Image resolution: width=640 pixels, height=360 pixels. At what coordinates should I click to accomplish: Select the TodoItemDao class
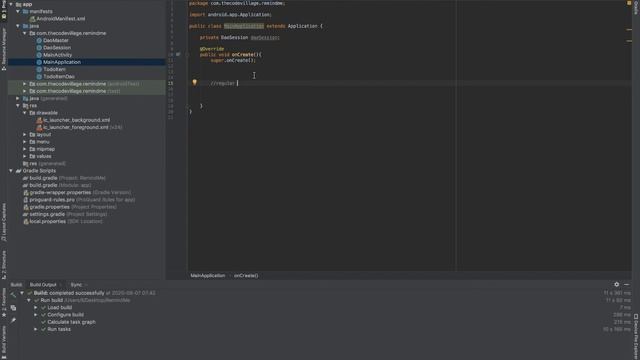coord(59,76)
